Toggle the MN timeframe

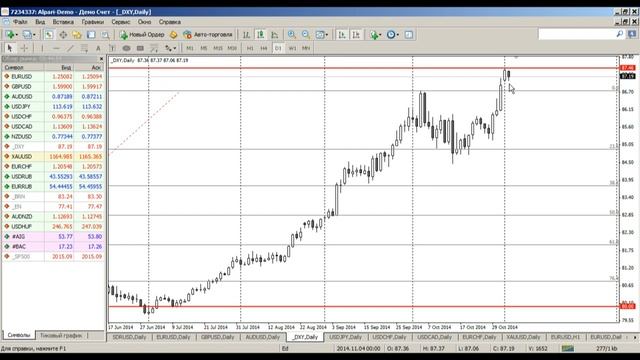306,48
